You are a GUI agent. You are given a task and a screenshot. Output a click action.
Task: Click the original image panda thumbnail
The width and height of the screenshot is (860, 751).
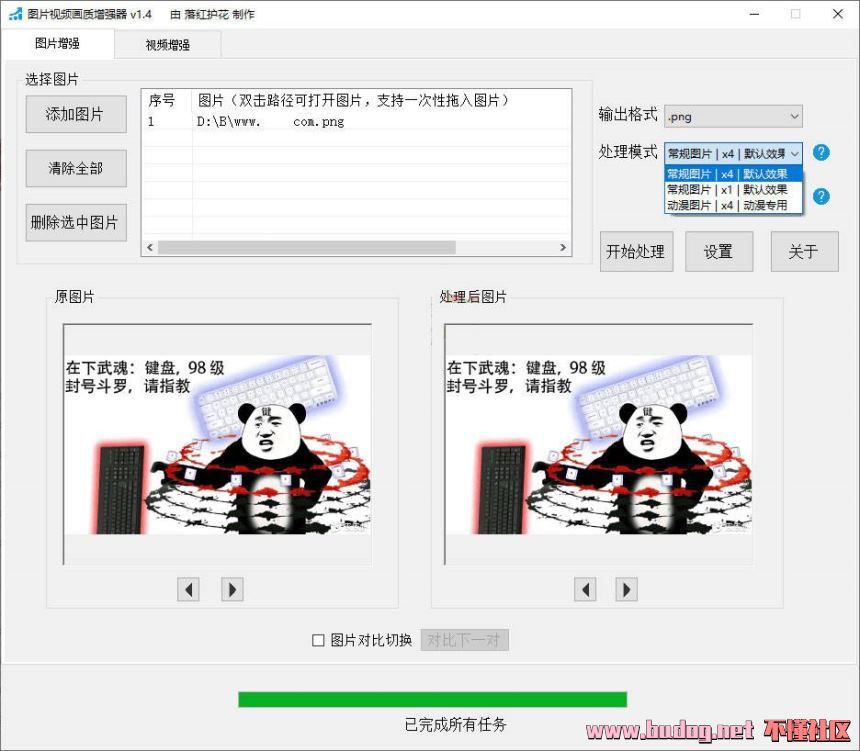218,444
